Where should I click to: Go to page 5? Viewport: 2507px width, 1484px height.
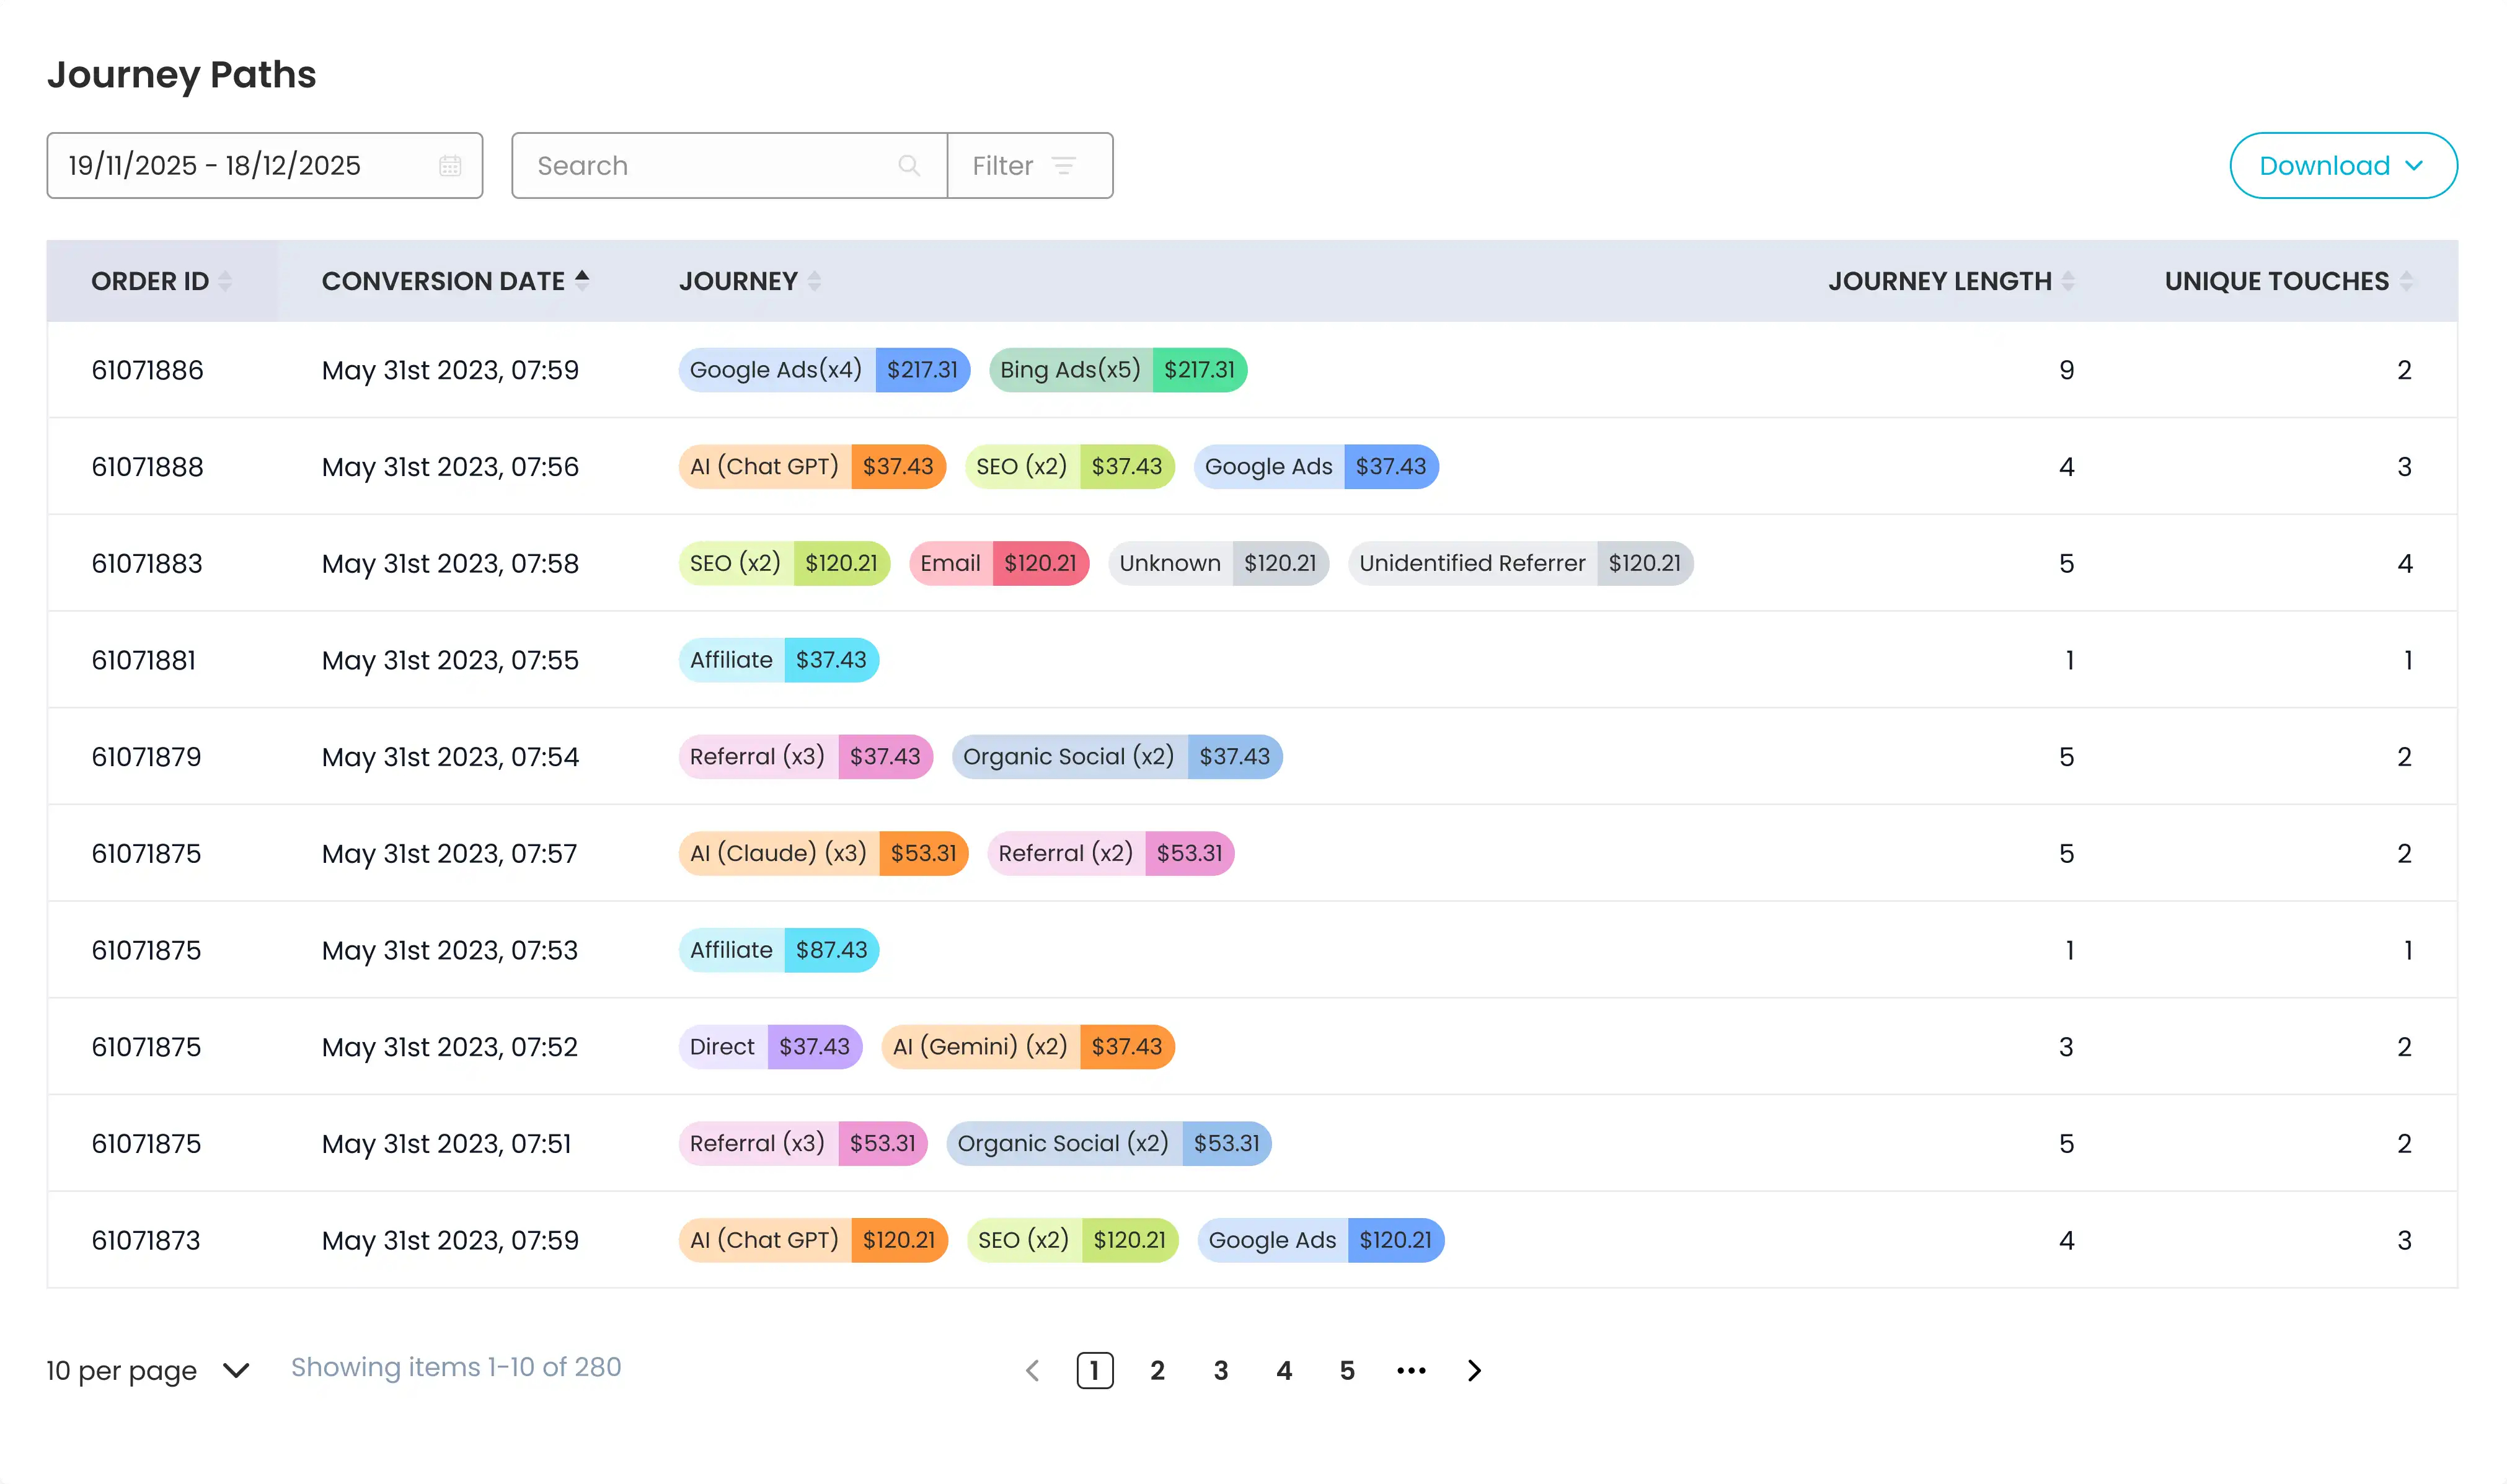(x=1347, y=1370)
